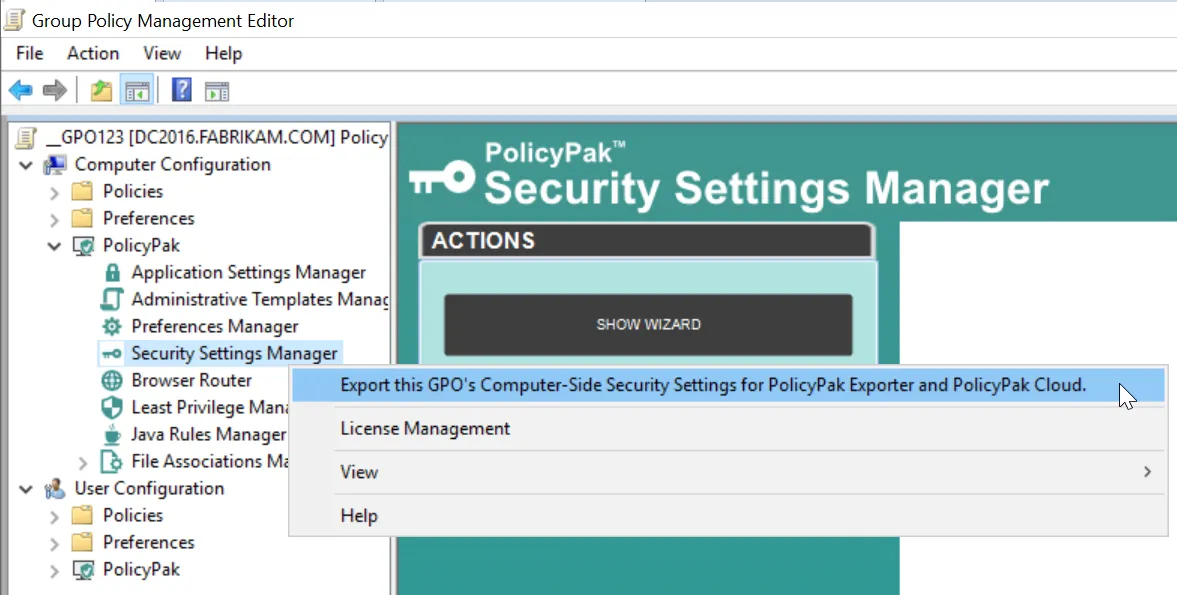Choose Export this GPO's Computer-Side Security Settings
The width and height of the screenshot is (1177, 595).
[x=727, y=385]
